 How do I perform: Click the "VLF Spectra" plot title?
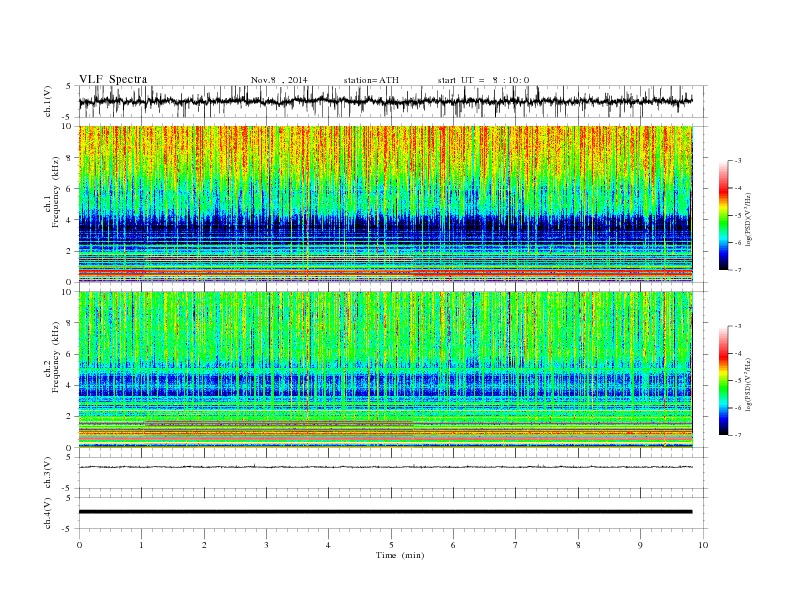(x=113, y=79)
